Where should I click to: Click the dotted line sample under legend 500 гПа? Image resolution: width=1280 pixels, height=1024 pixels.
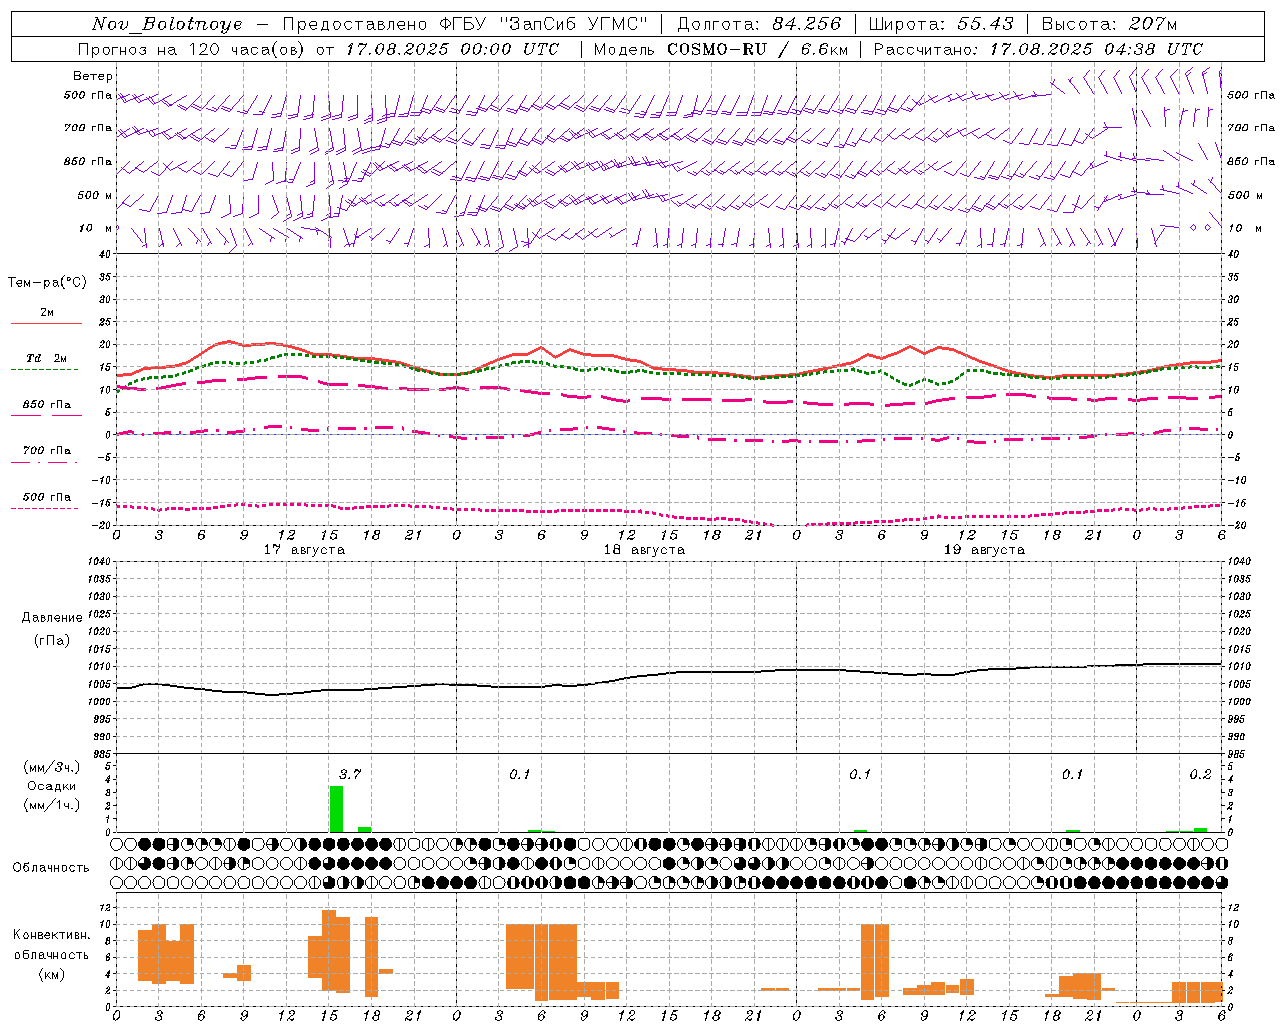[44, 508]
